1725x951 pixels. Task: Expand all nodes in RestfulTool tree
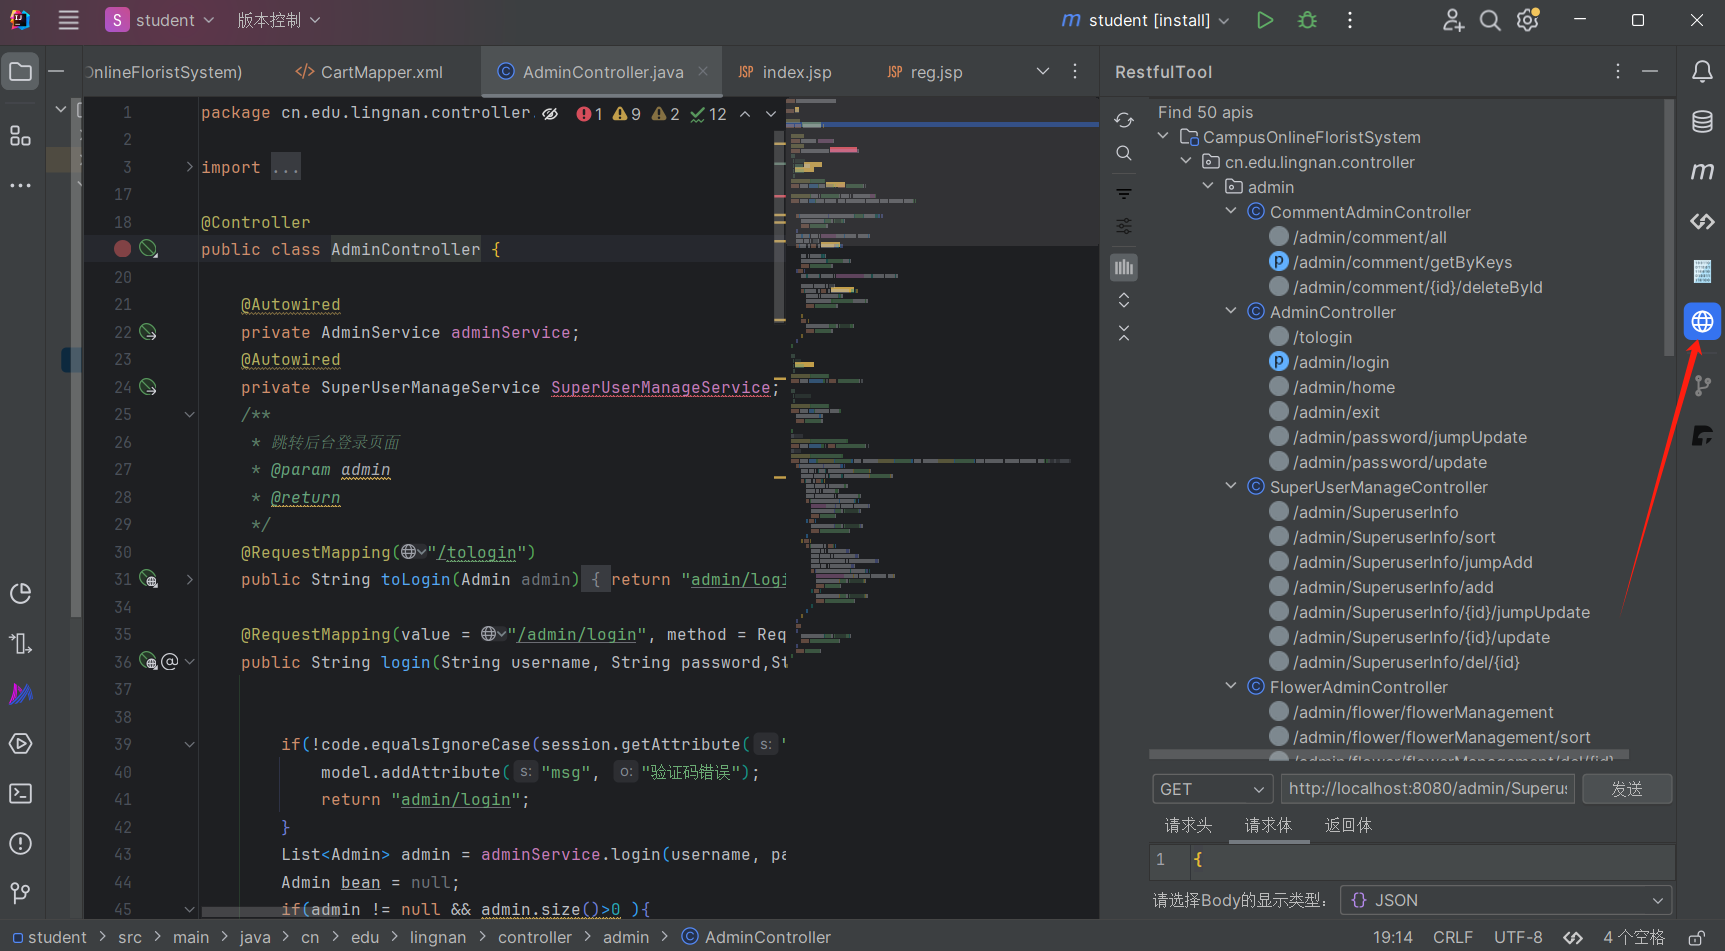(x=1124, y=300)
